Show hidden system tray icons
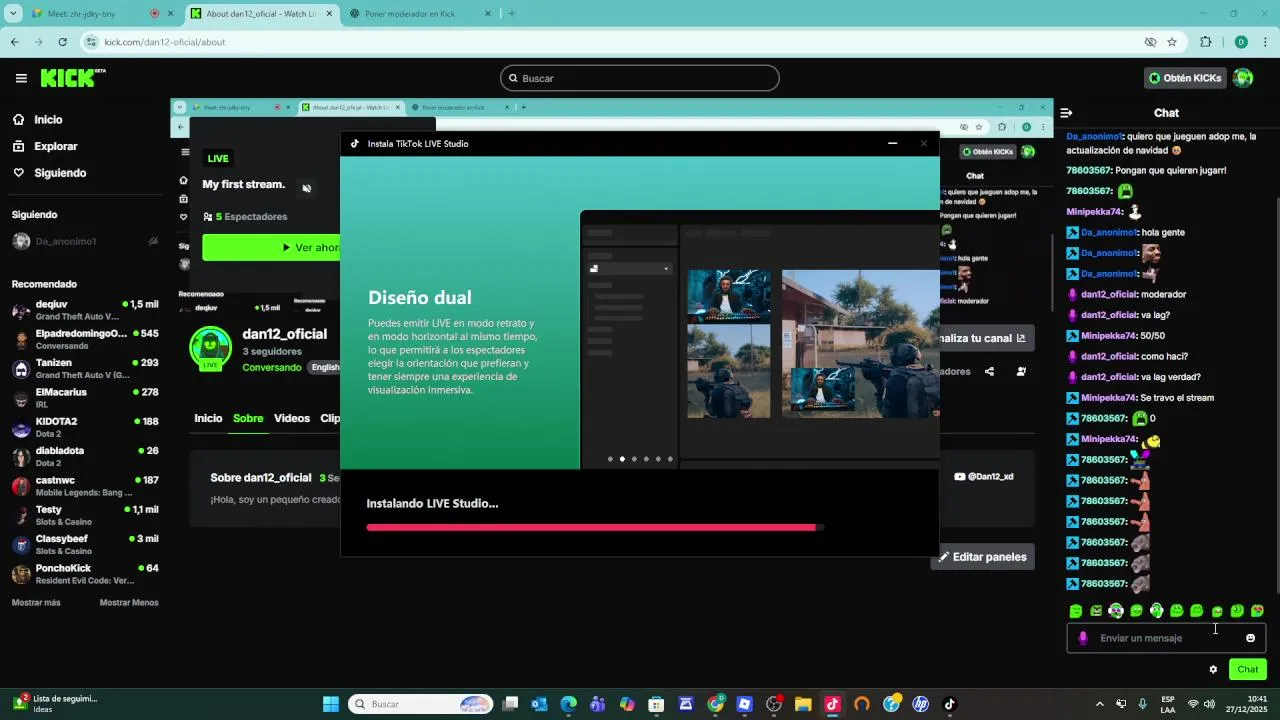The image size is (1280, 720). pos(1100,704)
